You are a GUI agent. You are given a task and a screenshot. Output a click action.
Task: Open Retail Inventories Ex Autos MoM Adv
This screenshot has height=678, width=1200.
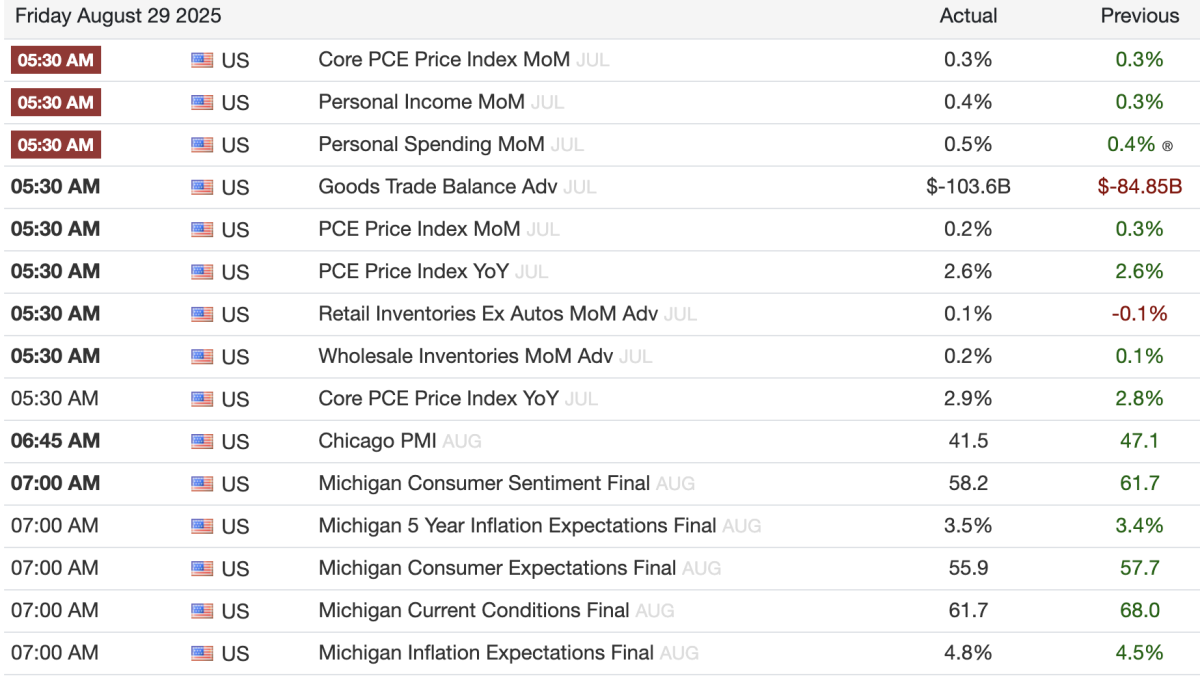click(x=487, y=314)
